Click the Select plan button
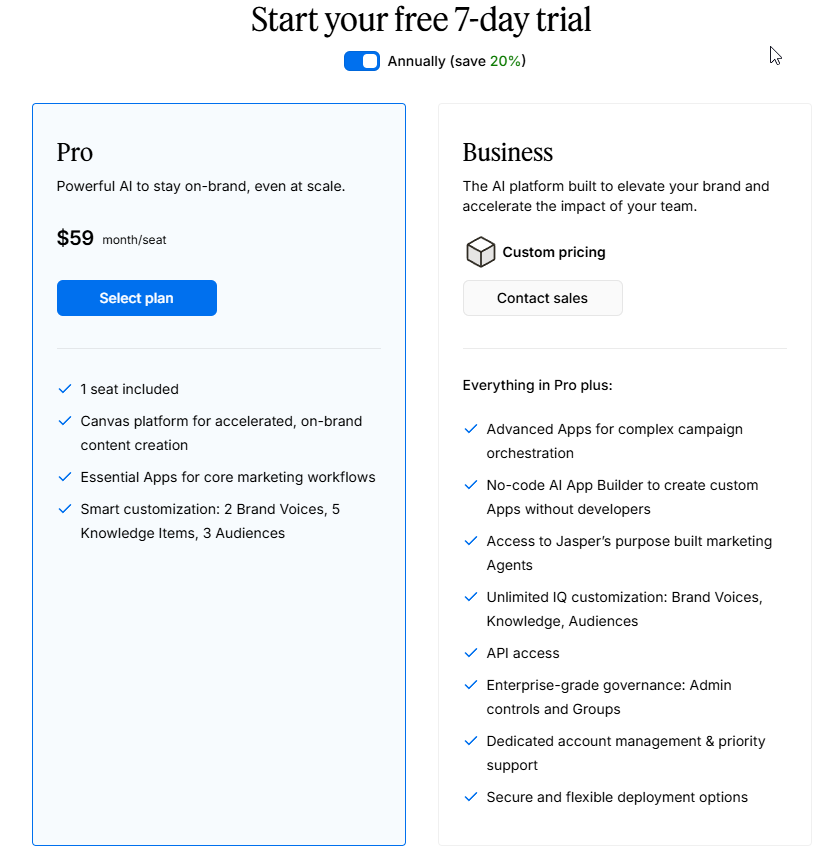This screenshot has height=854, width=839. point(137,298)
